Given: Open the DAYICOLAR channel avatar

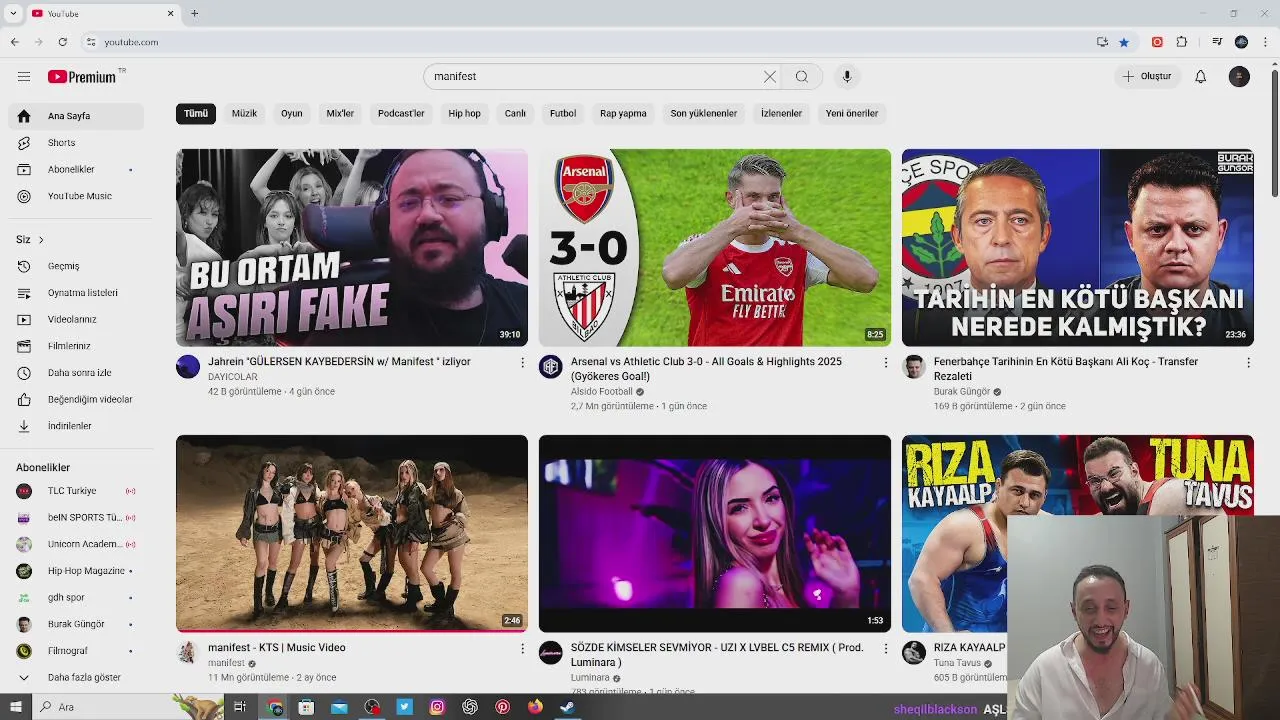Looking at the screenshot, I should pos(188,367).
